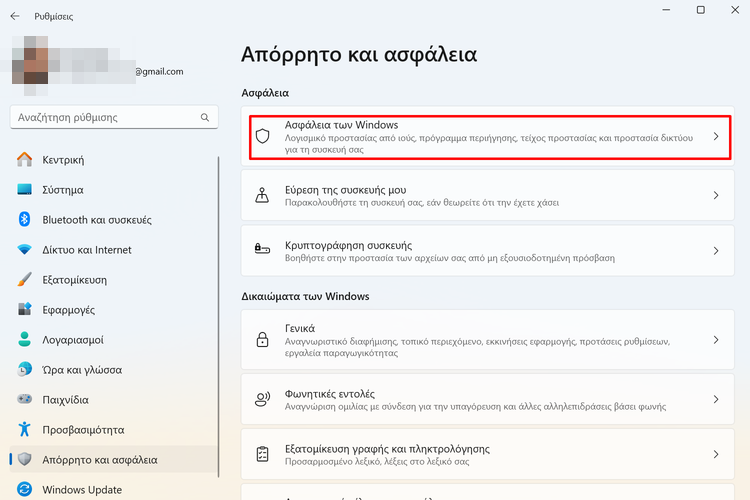The width and height of the screenshot is (750, 500).
Task: Click the Ρυθμίσεις window title
Action: click(54, 16)
